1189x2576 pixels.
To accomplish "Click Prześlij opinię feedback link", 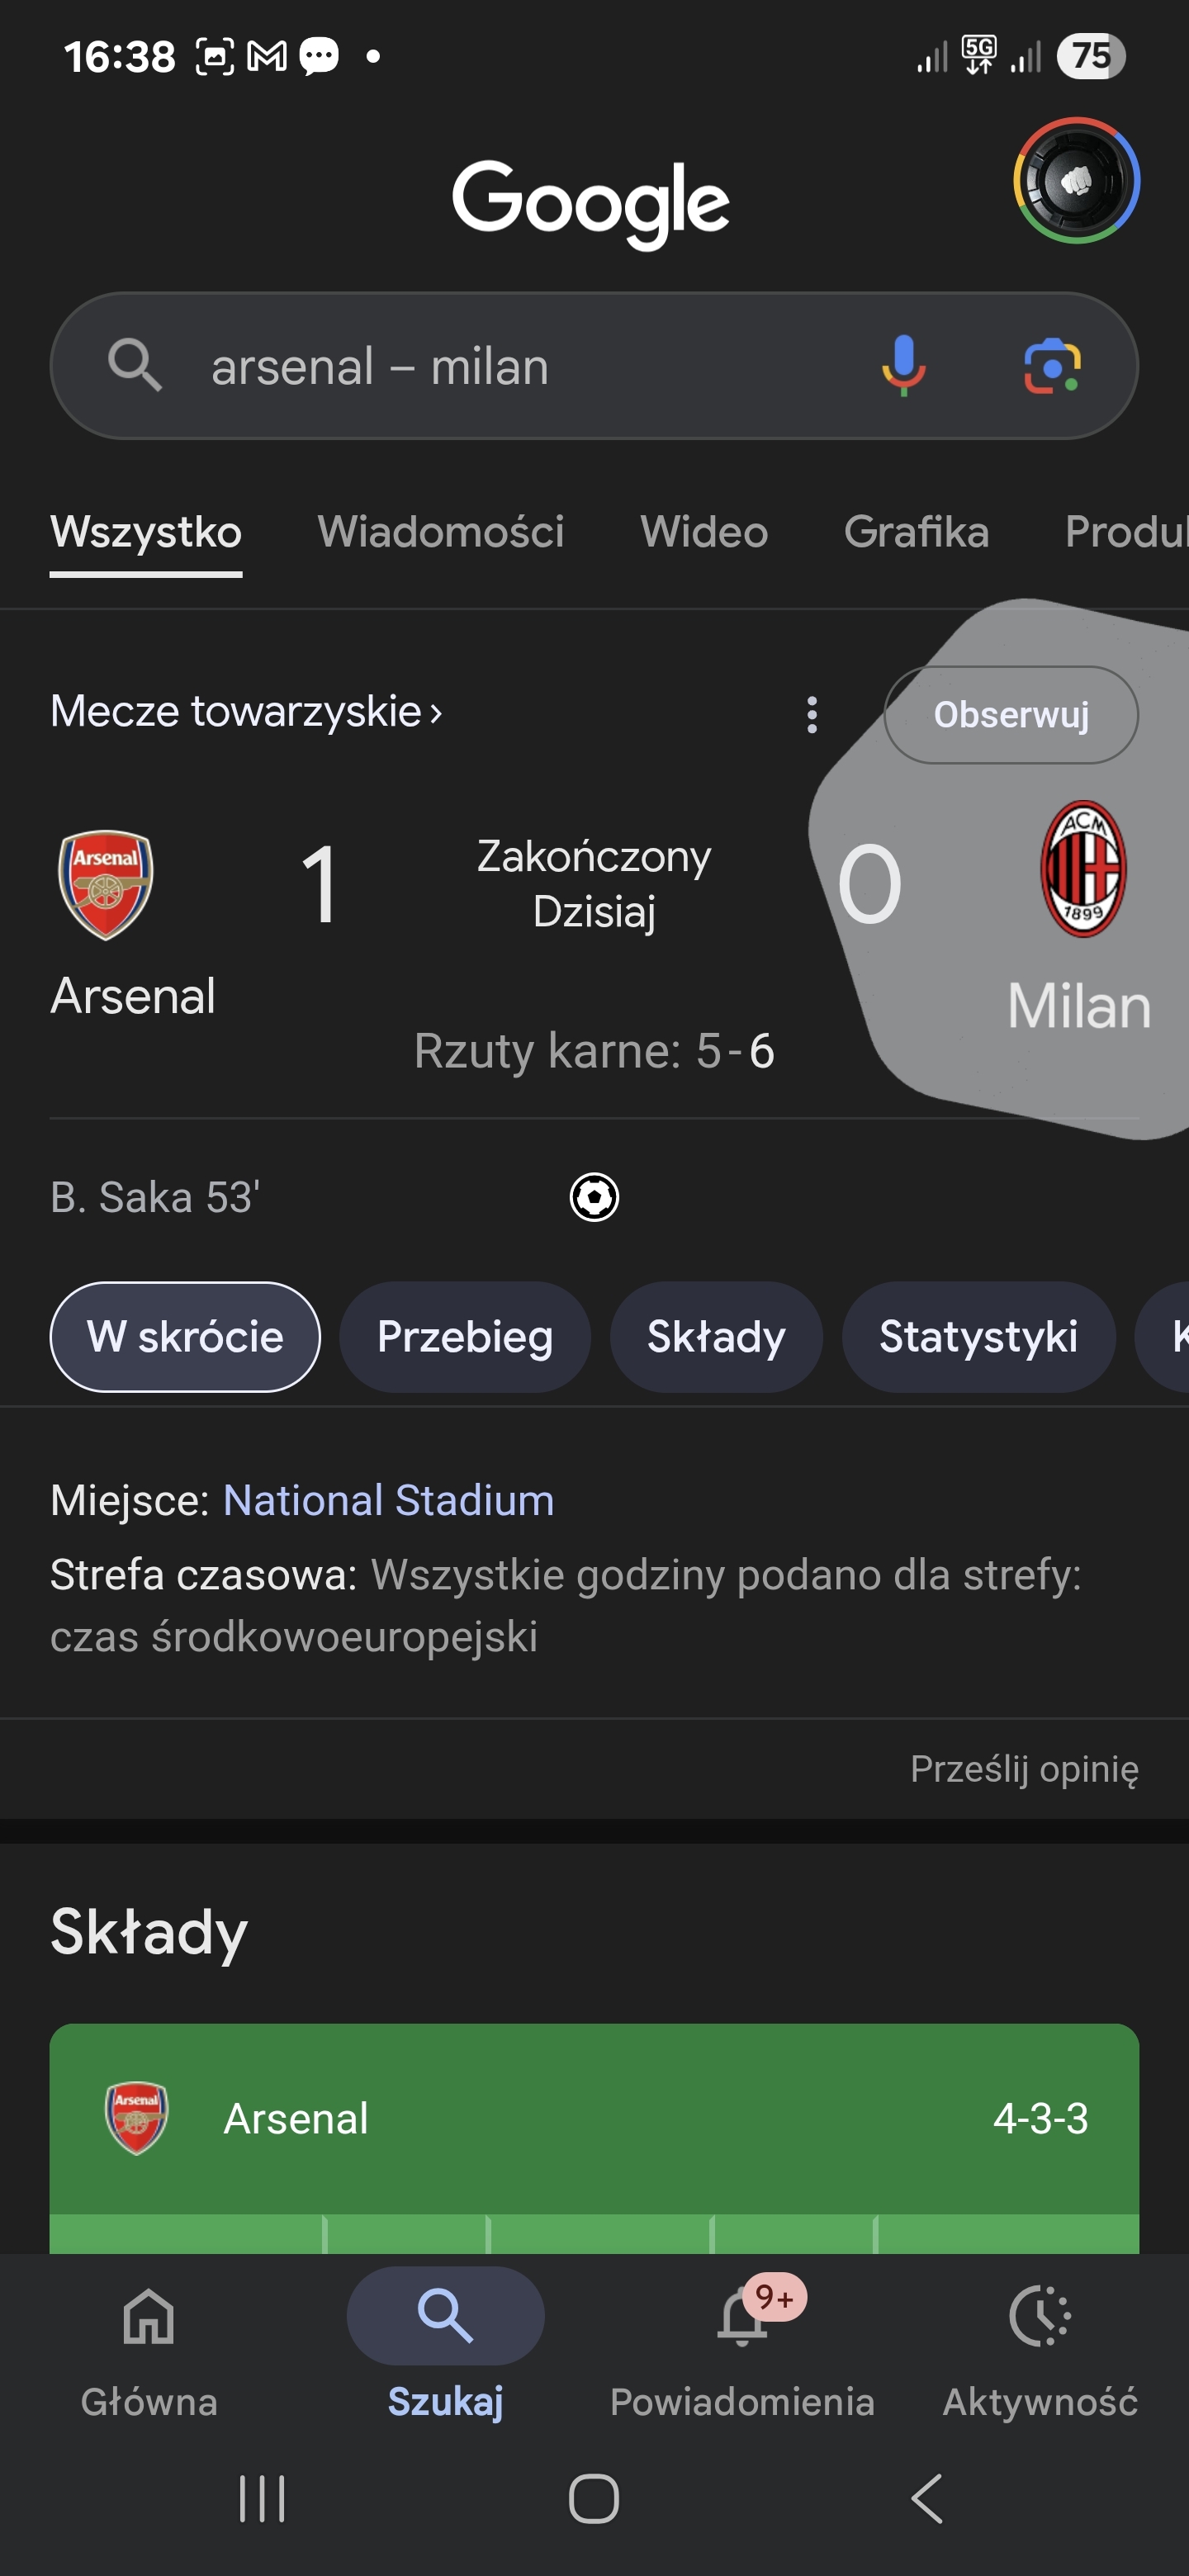I will click(1024, 1769).
